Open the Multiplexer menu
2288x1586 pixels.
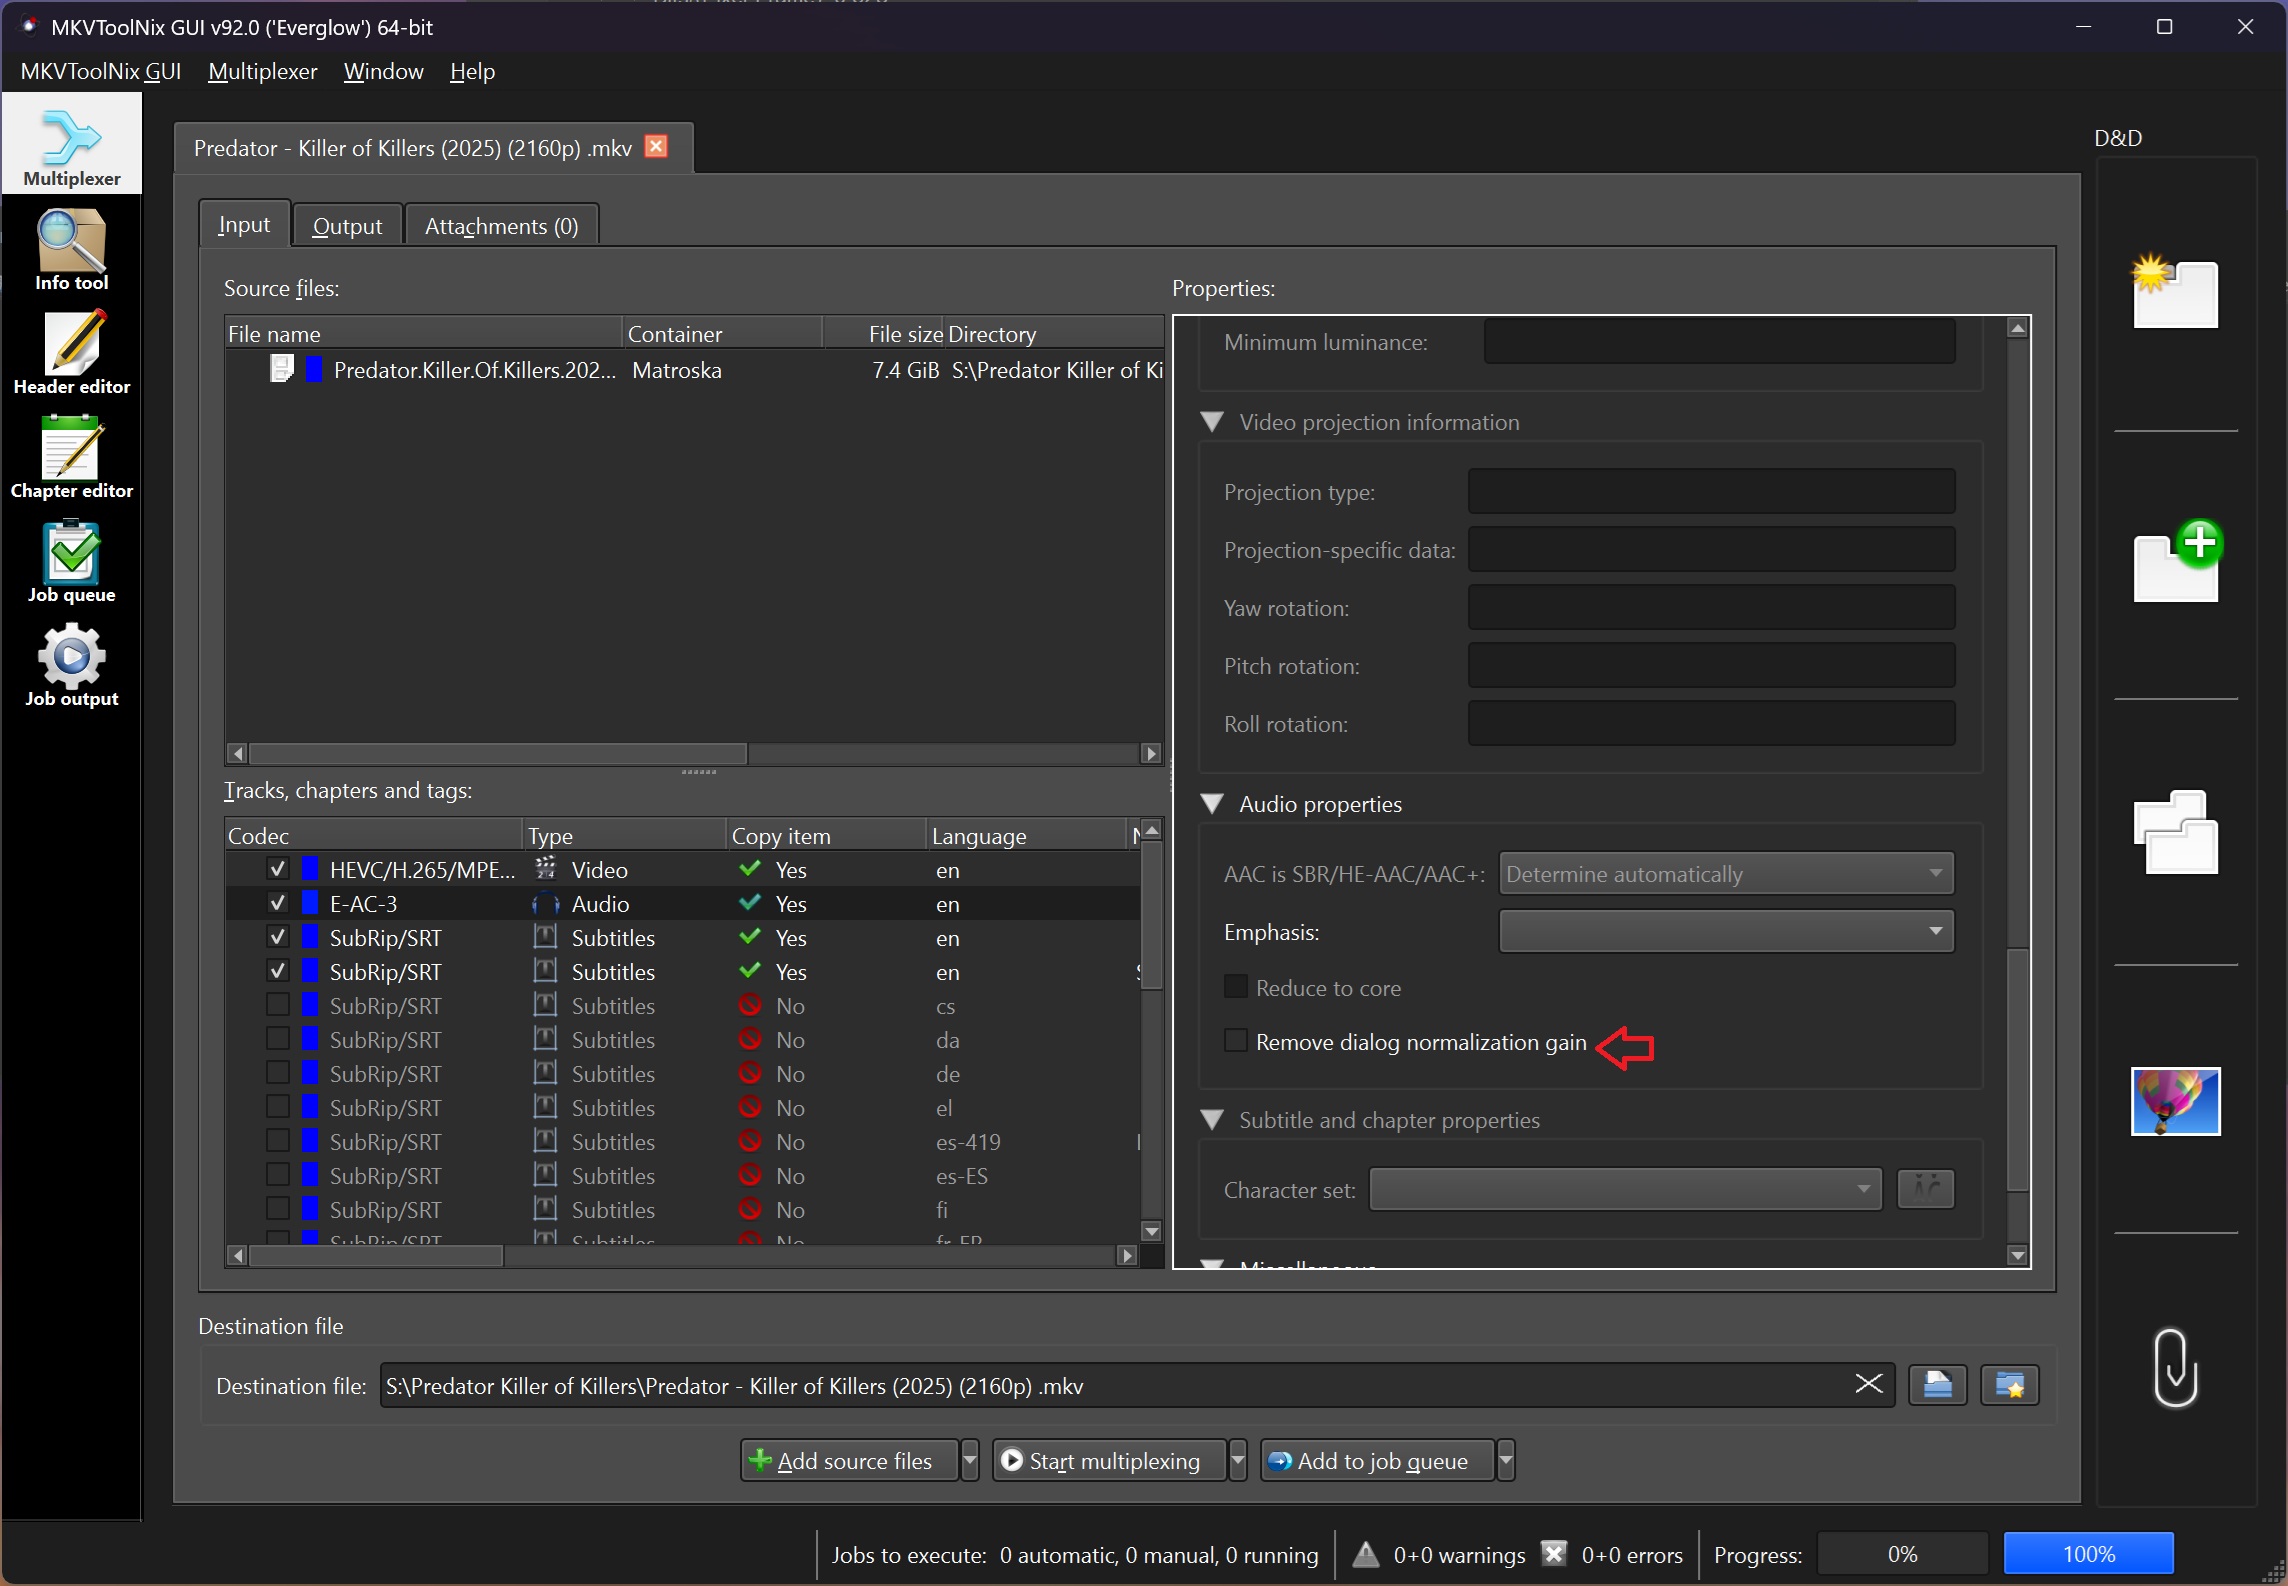[x=262, y=71]
